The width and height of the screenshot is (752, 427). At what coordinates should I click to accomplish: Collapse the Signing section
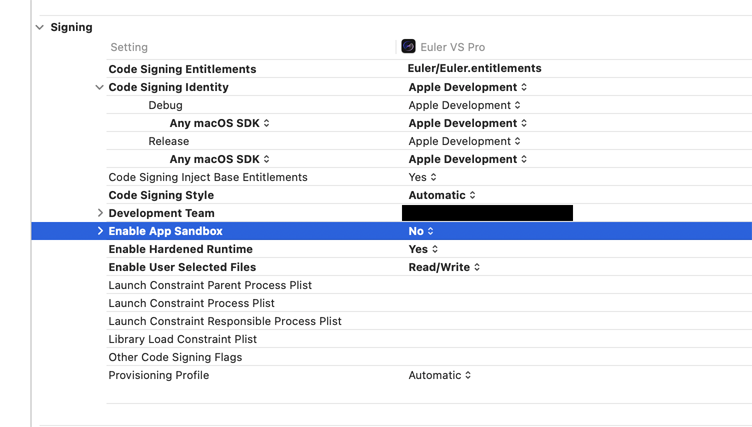pyautogui.click(x=40, y=27)
